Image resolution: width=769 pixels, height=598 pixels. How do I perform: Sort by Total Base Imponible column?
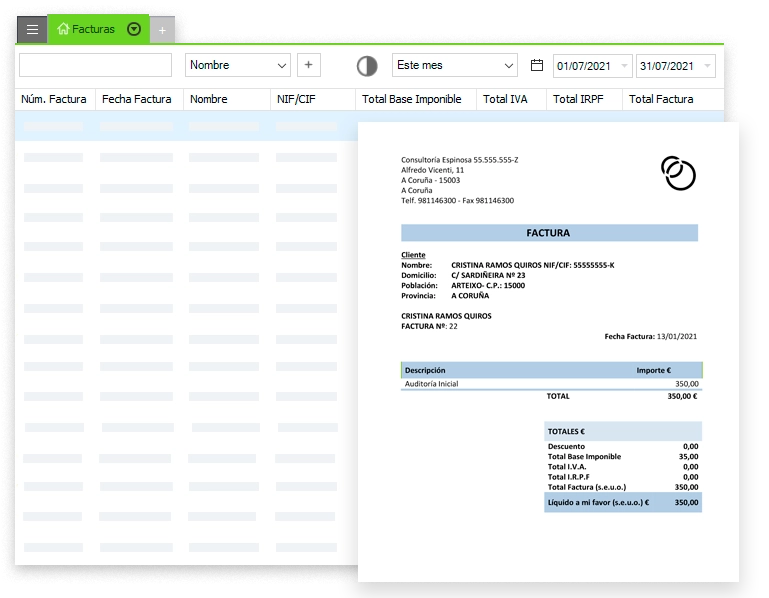coord(412,99)
